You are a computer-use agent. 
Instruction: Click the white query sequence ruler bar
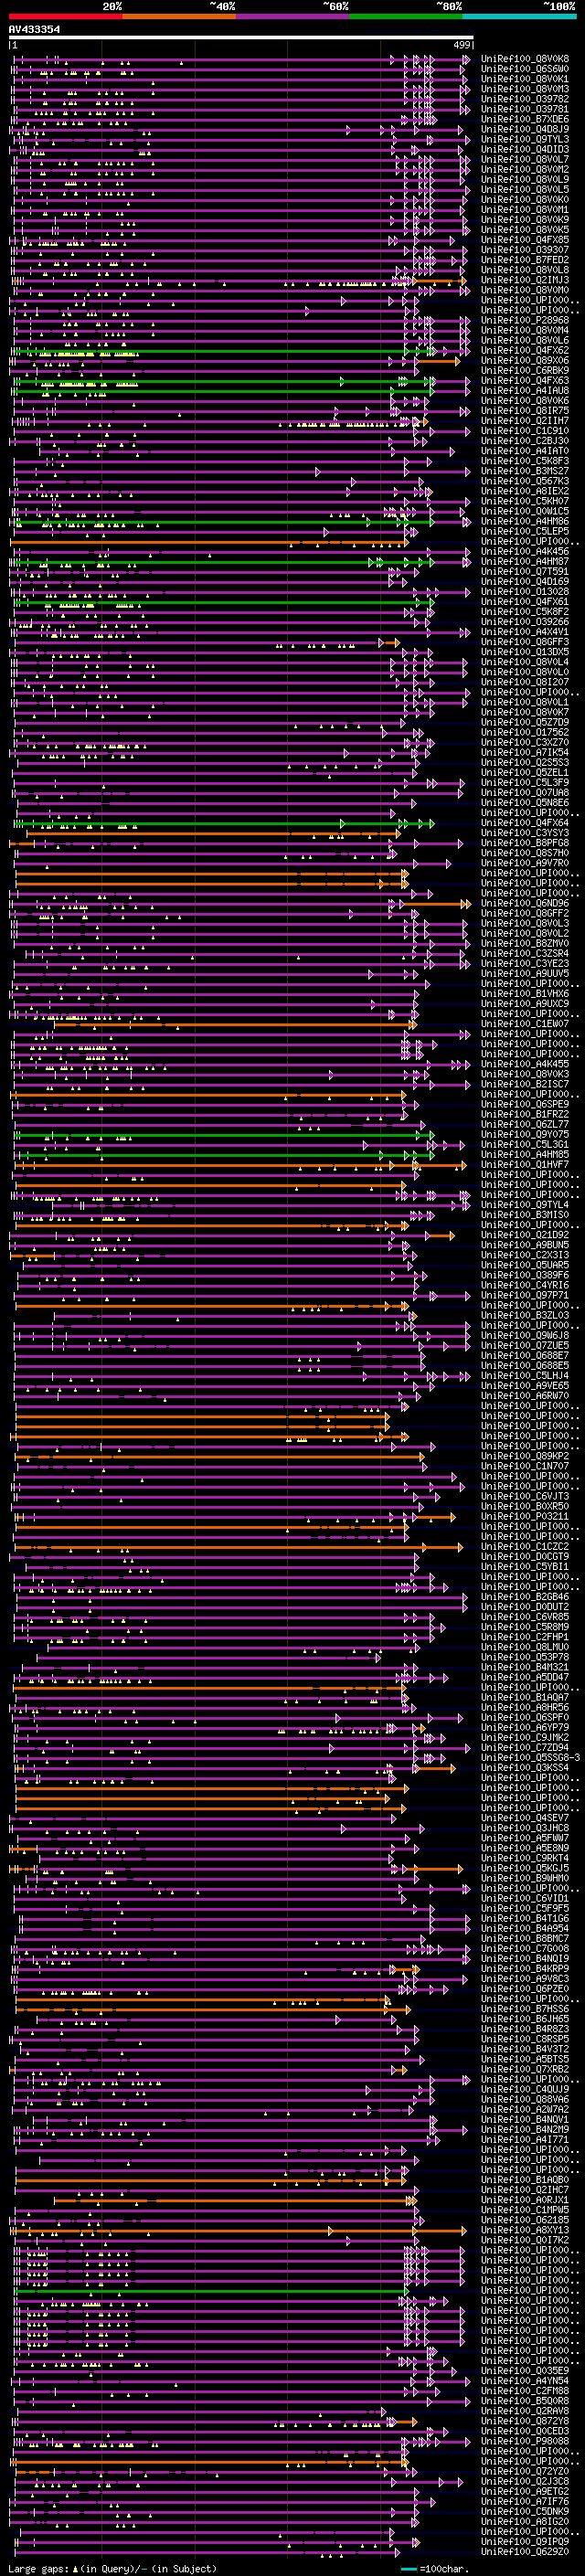tap(241, 37)
